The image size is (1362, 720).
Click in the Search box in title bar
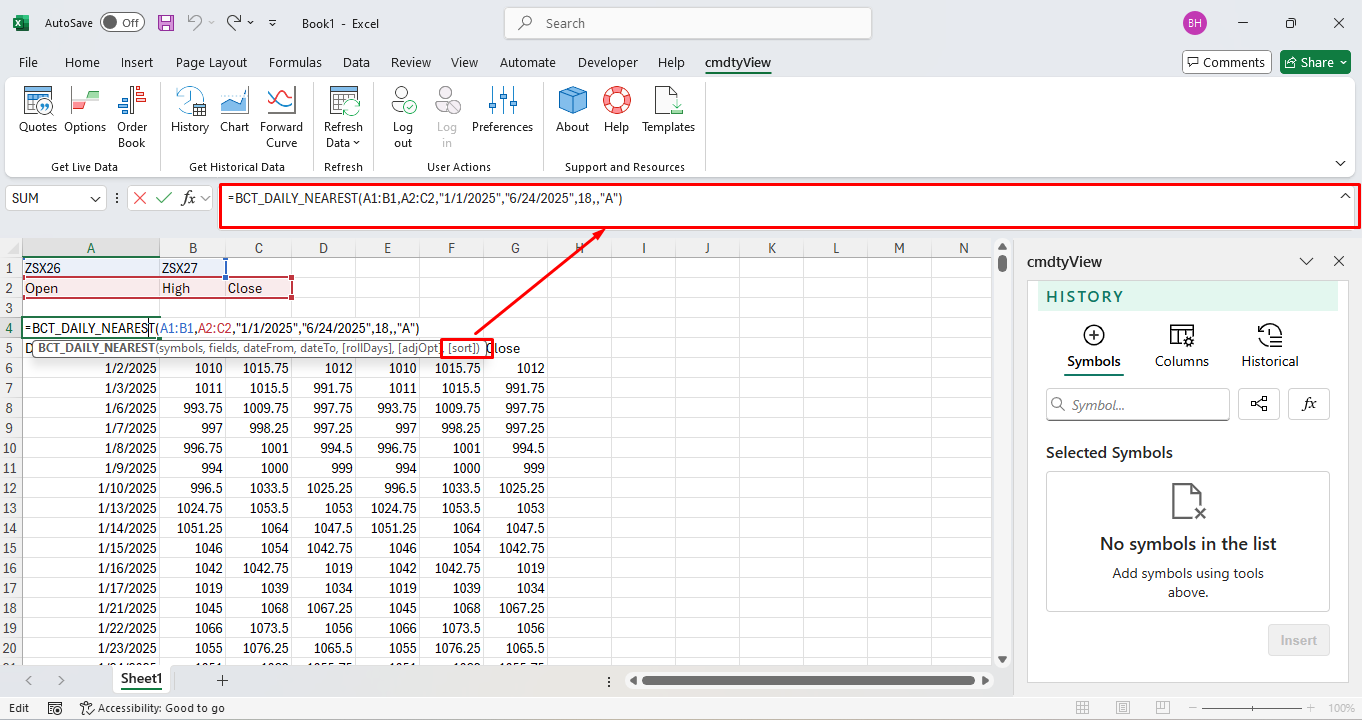click(688, 23)
